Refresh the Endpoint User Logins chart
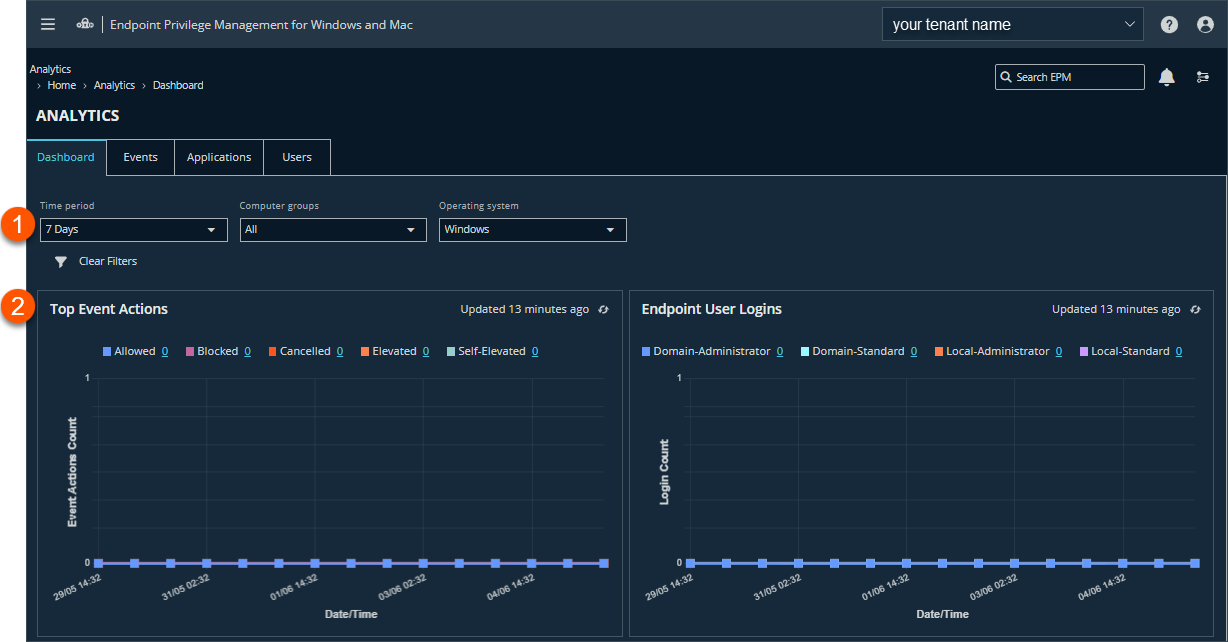 (1194, 310)
